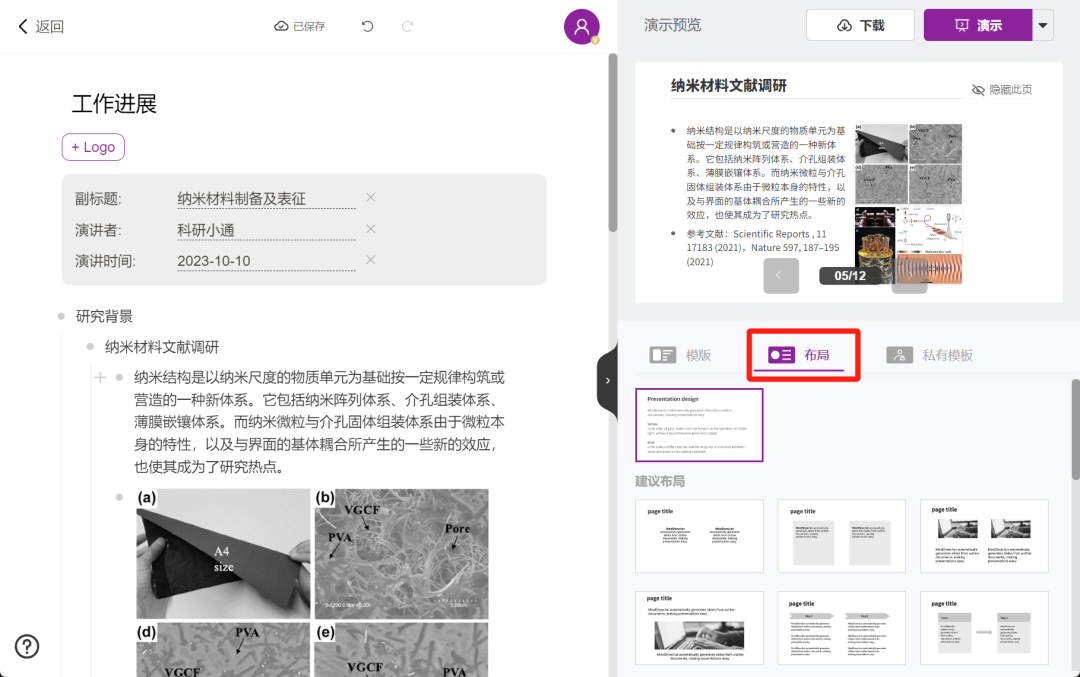Clear the presentation date with X icon
1080x677 pixels.
370,260
